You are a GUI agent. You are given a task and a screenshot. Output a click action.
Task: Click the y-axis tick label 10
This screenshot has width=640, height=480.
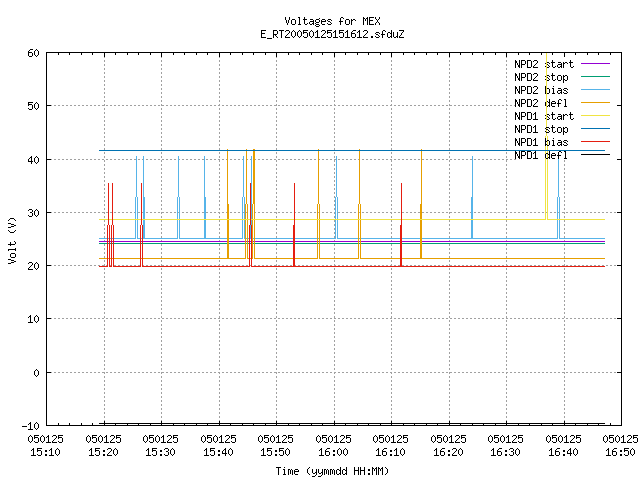point(33,319)
